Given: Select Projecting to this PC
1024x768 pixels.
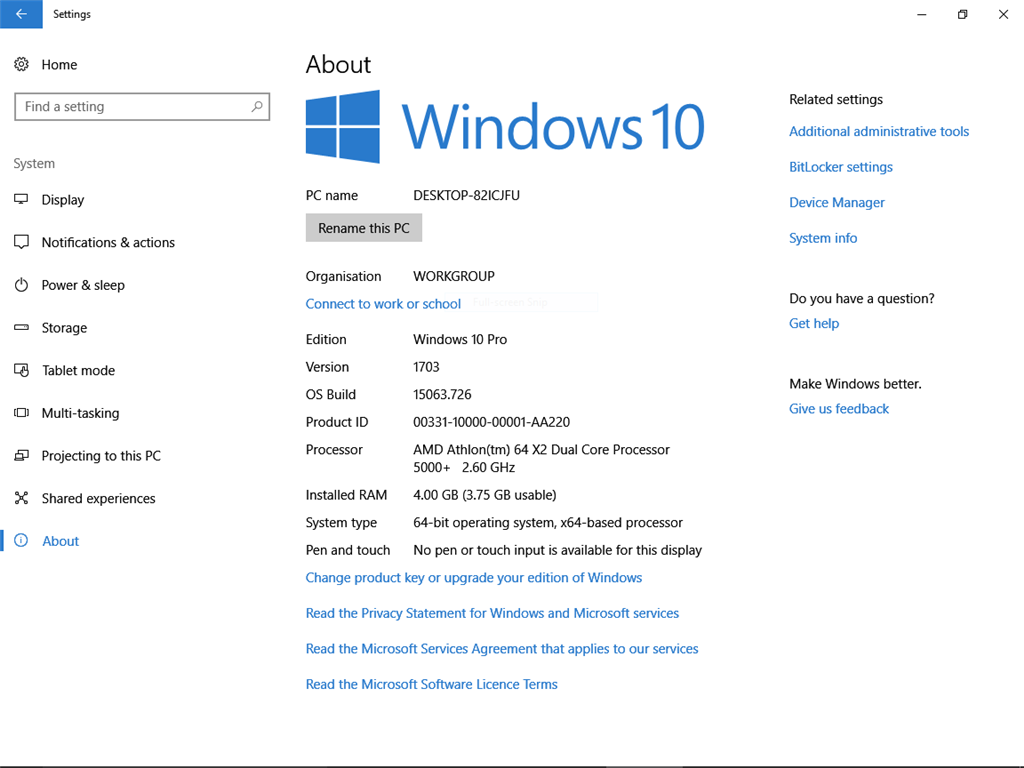Looking at the screenshot, I should coord(101,456).
